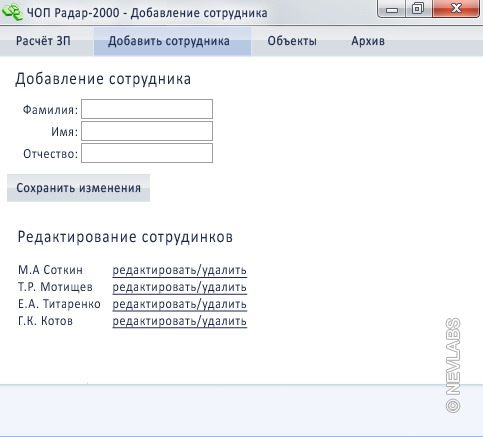Edit or delete employee М.А Соткин
The image size is (483, 437).
tap(180, 270)
